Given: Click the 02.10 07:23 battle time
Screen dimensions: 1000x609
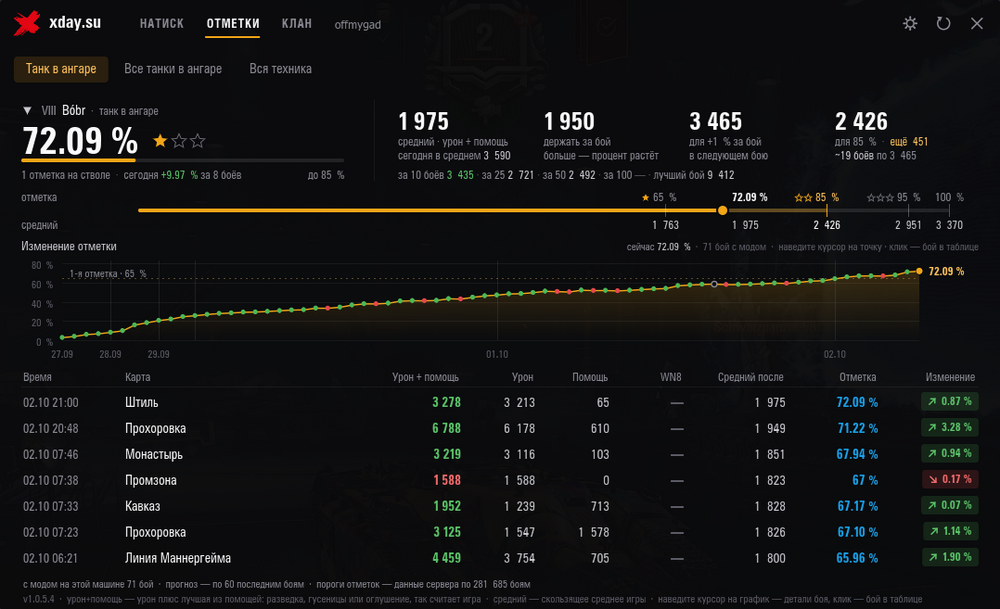Looking at the screenshot, I should 51,532.
